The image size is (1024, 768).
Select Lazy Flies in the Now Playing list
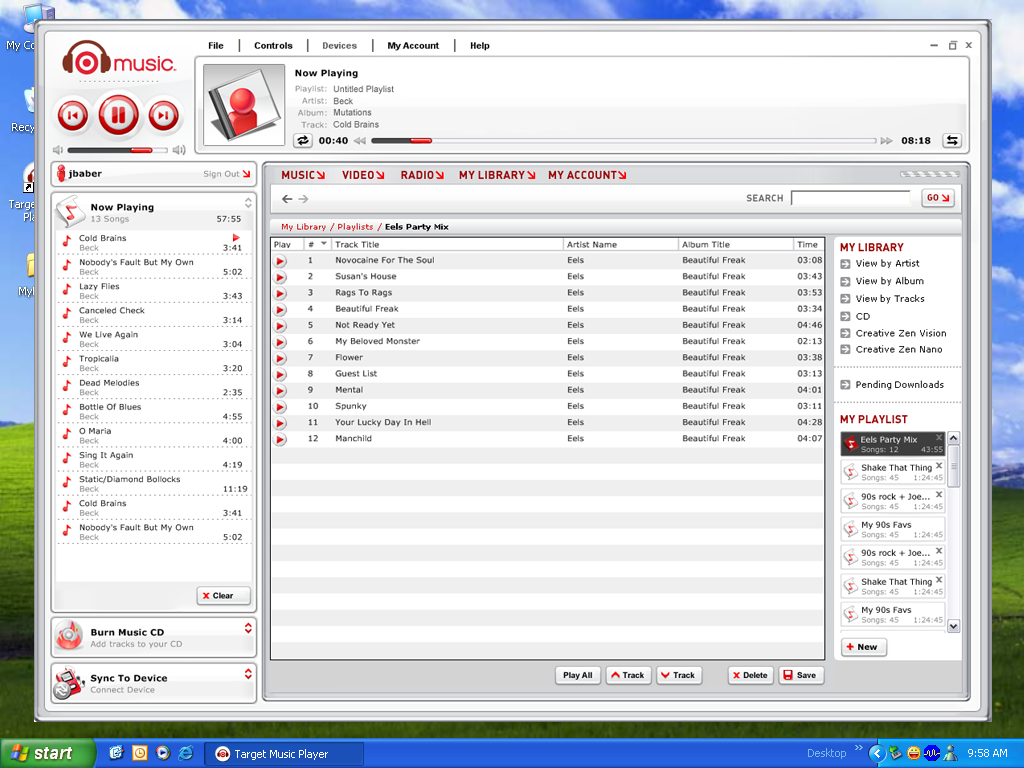tap(154, 291)
